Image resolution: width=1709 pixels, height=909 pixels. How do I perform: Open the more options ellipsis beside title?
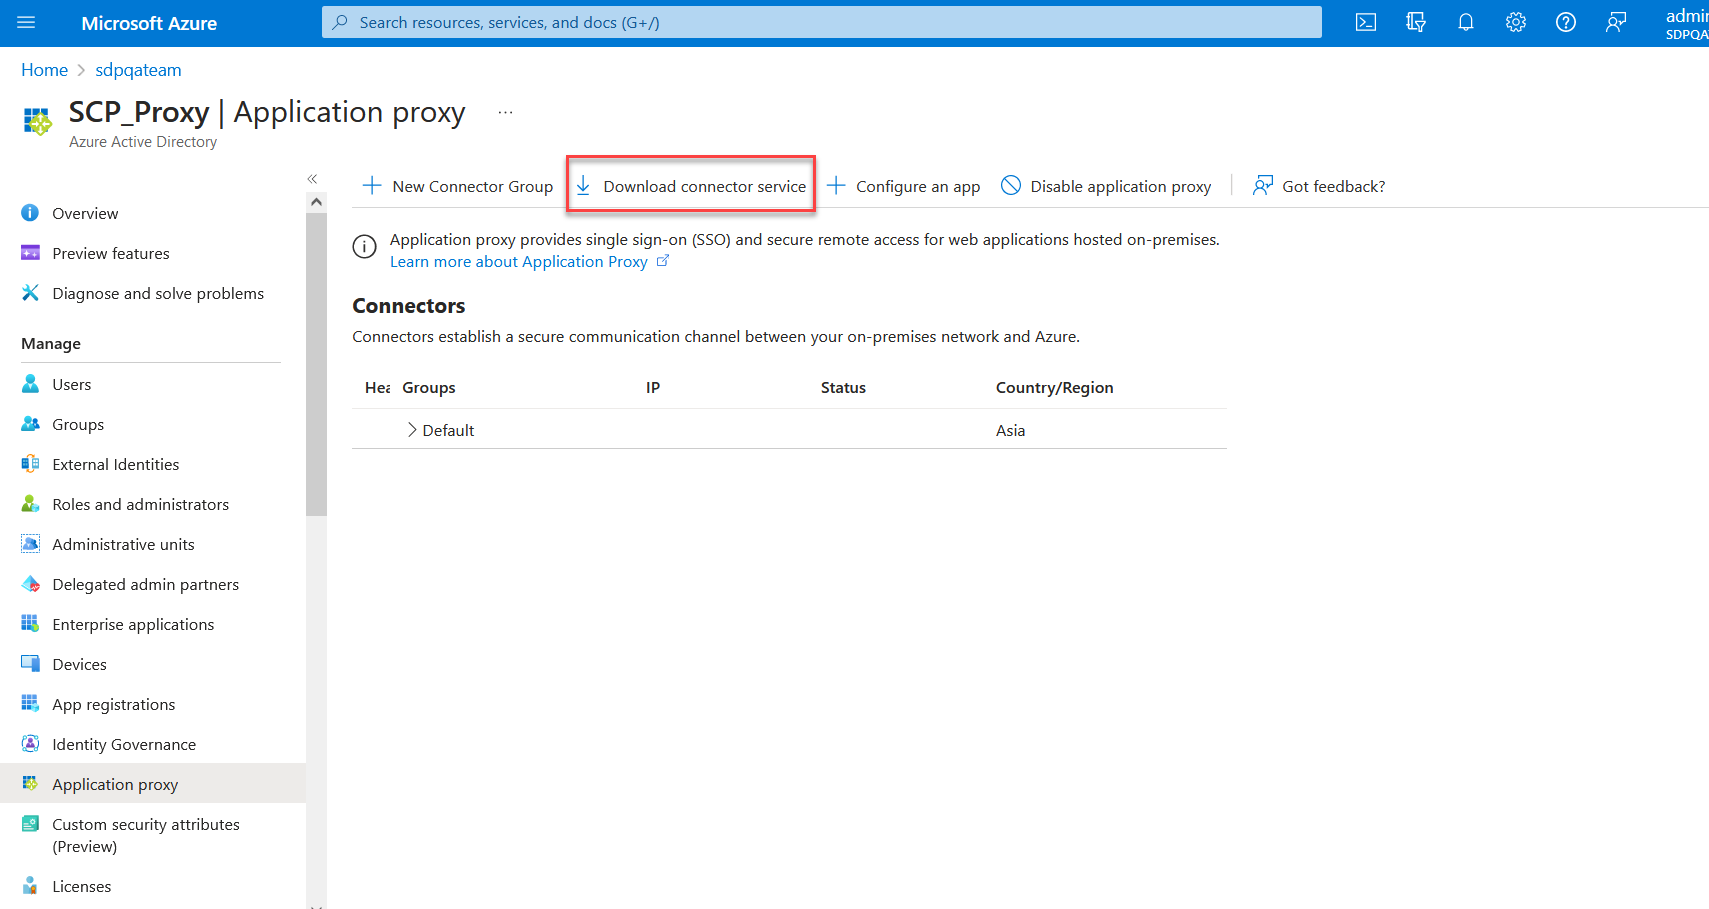coord(506,113)
